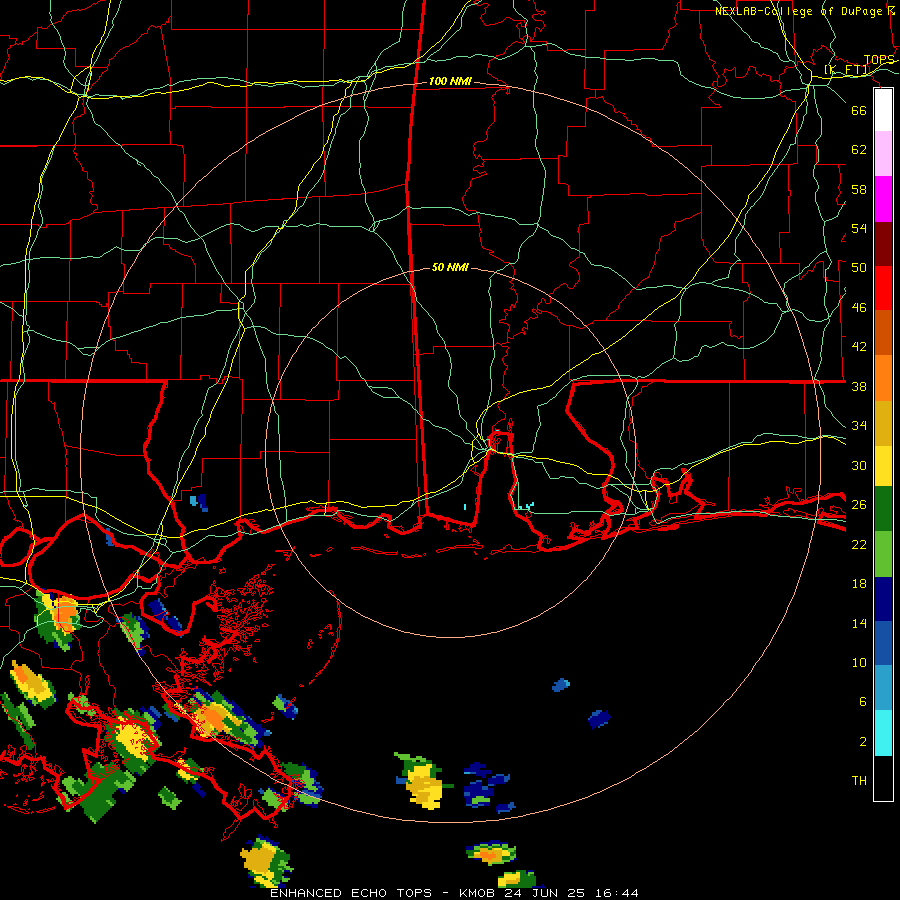Click the light pink legend color segment
The height and width of the screenshot is (900, 900).
tap(883, 154)
